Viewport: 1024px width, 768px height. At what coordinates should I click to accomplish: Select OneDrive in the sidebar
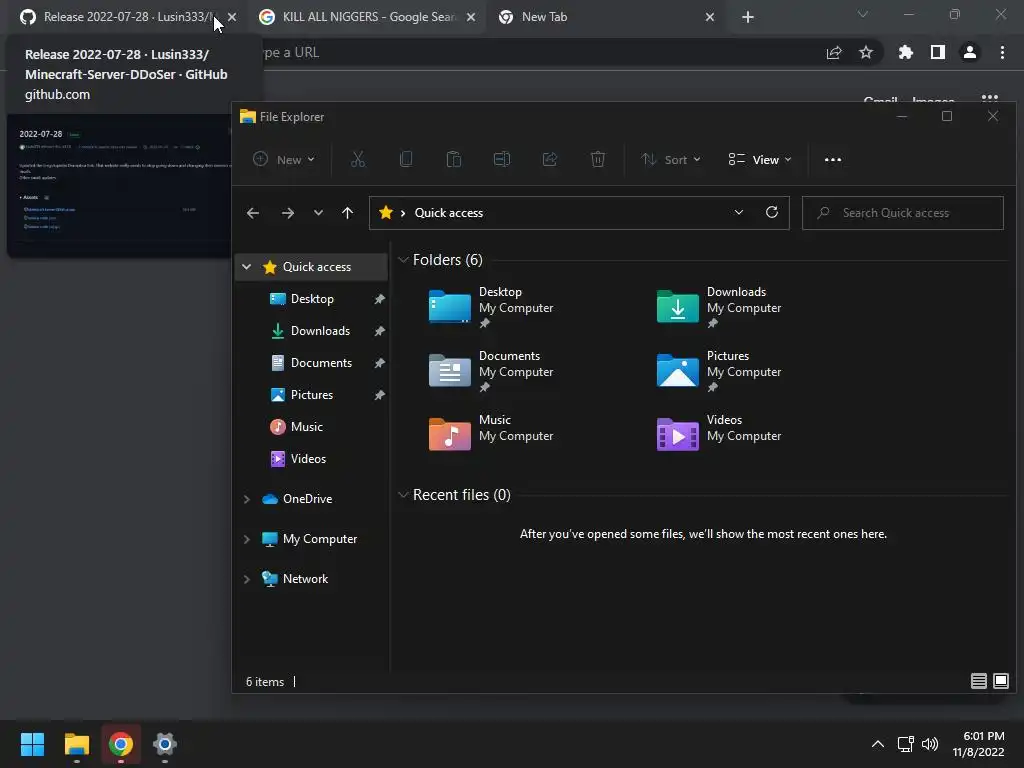point(307,499)
